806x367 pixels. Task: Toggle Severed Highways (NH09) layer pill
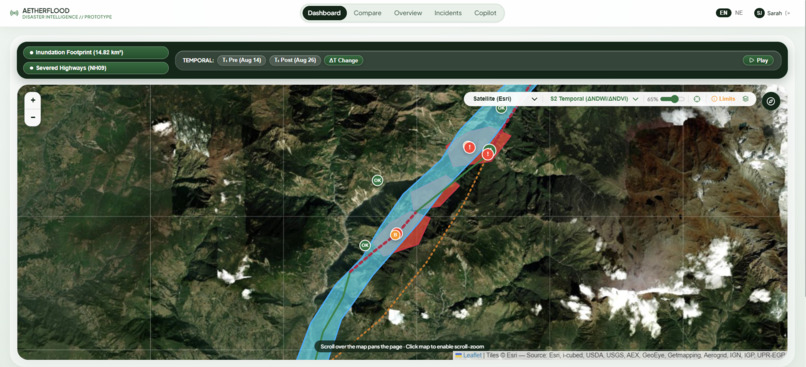pyautogui.click(x=96, y=68)
